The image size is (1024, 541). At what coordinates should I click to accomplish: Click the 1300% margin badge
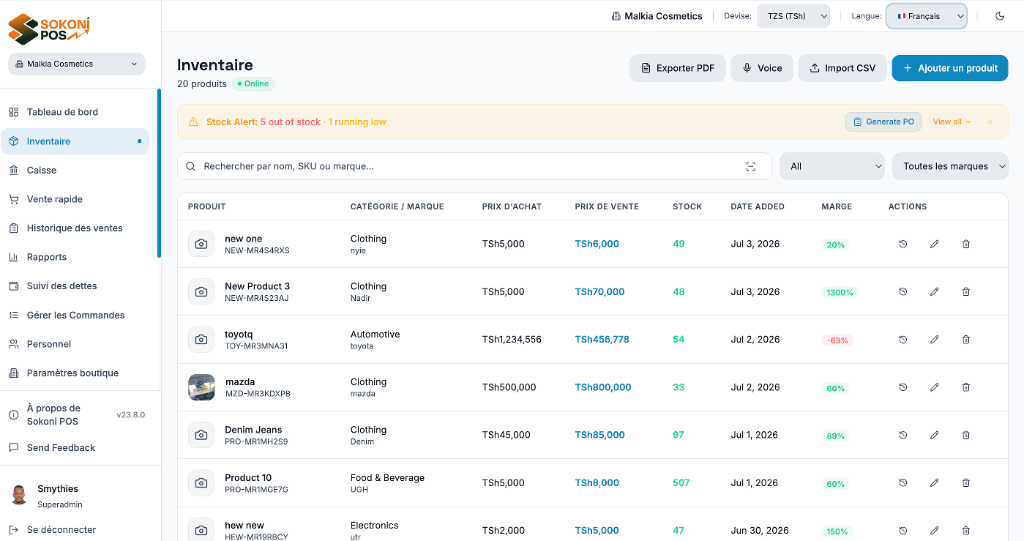(x=840, y=292)
